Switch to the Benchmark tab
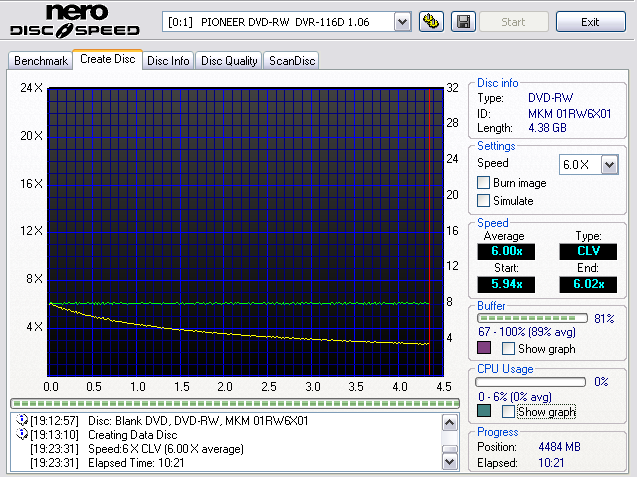 click(x=40, y=61)
